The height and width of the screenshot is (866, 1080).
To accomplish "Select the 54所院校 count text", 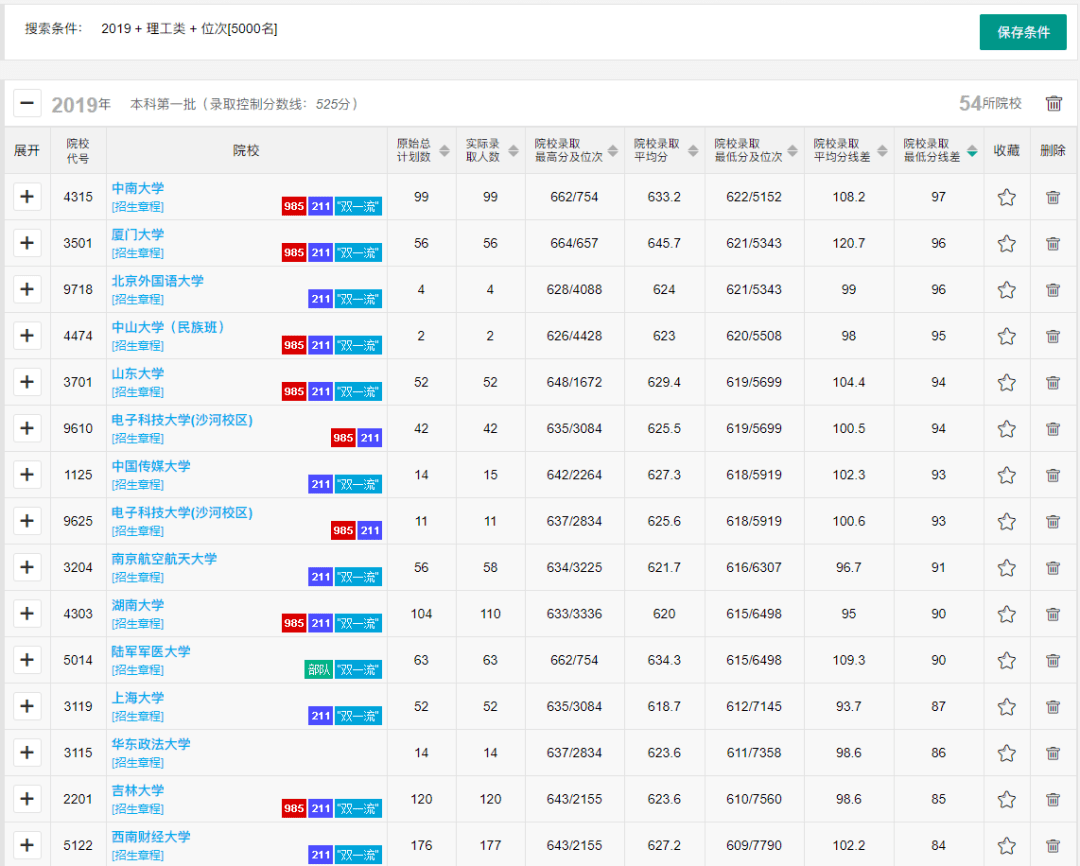I will (x=990, y=103).
